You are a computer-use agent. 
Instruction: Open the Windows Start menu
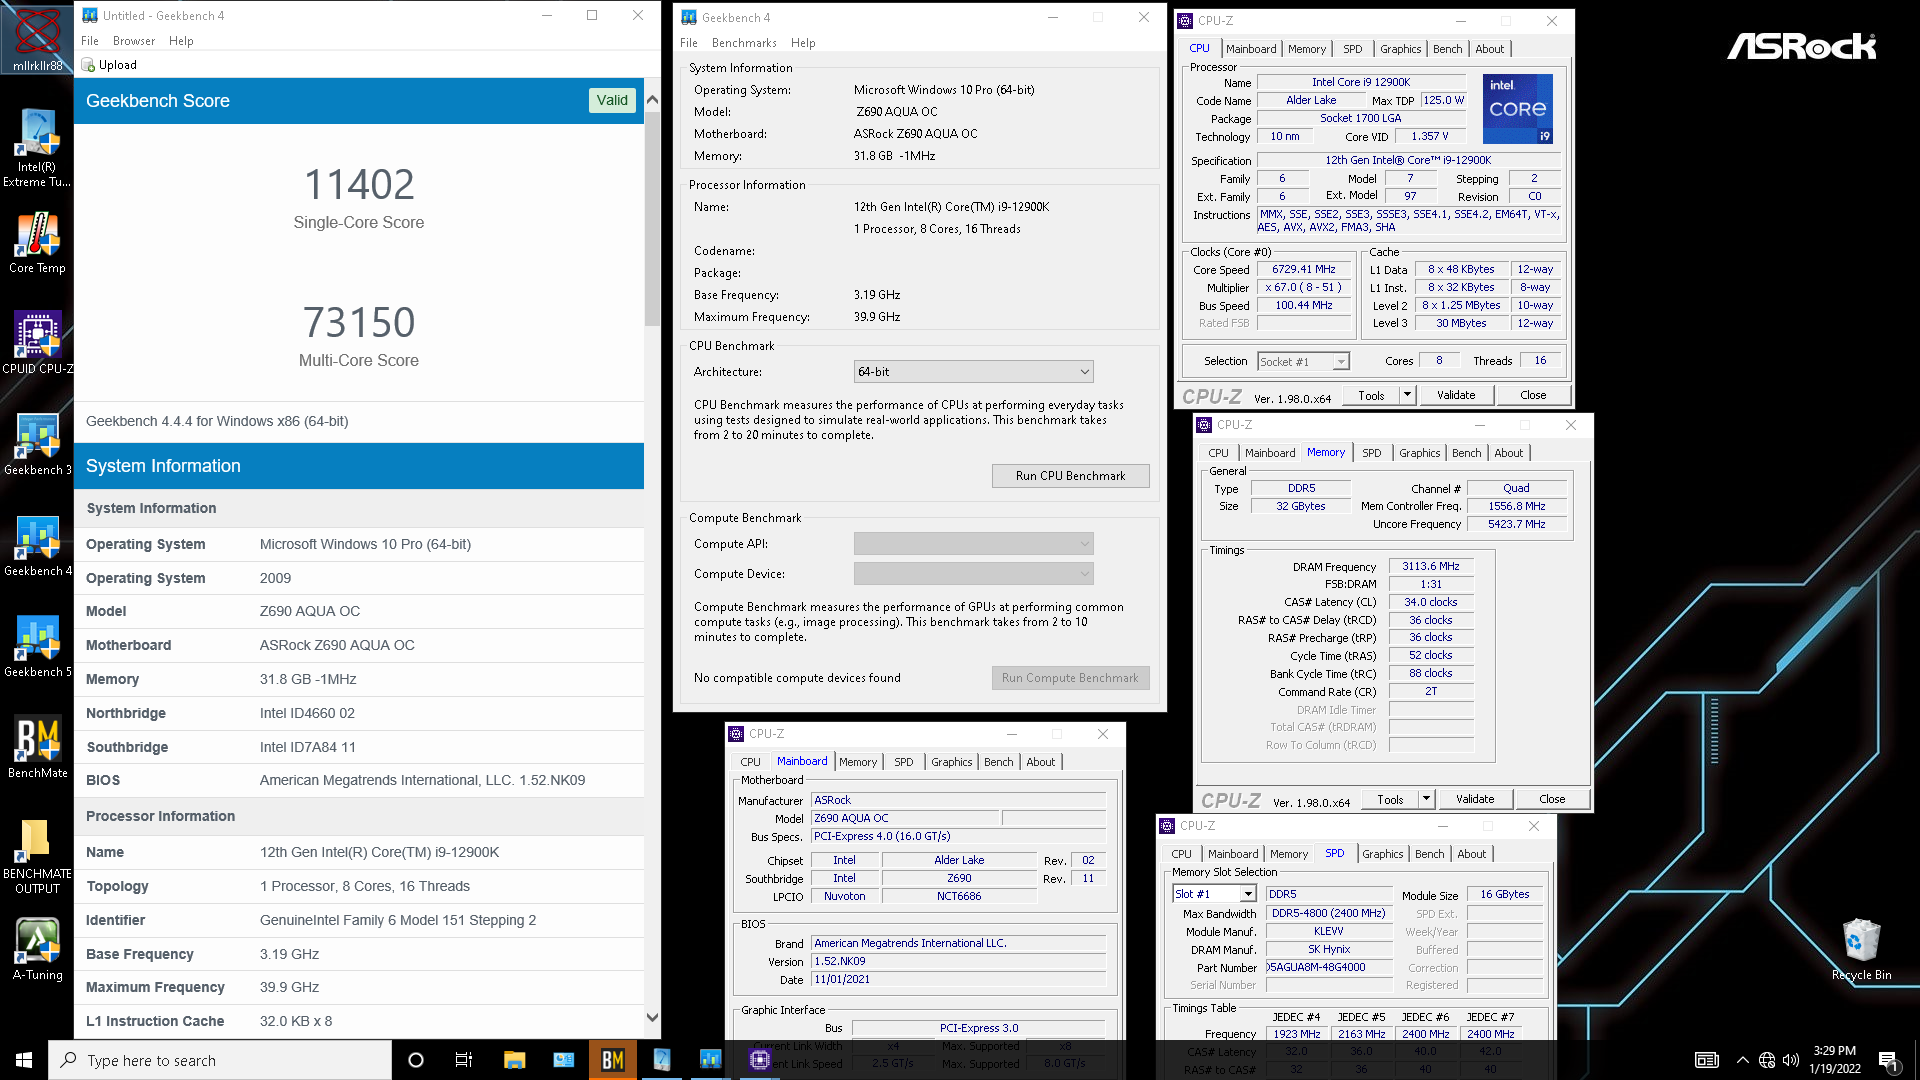24,1060
